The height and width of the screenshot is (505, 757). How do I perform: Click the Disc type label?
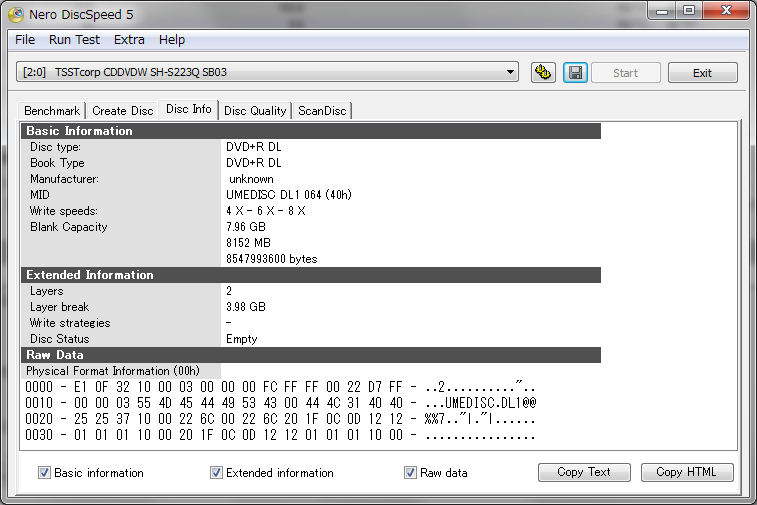point(55,147)
